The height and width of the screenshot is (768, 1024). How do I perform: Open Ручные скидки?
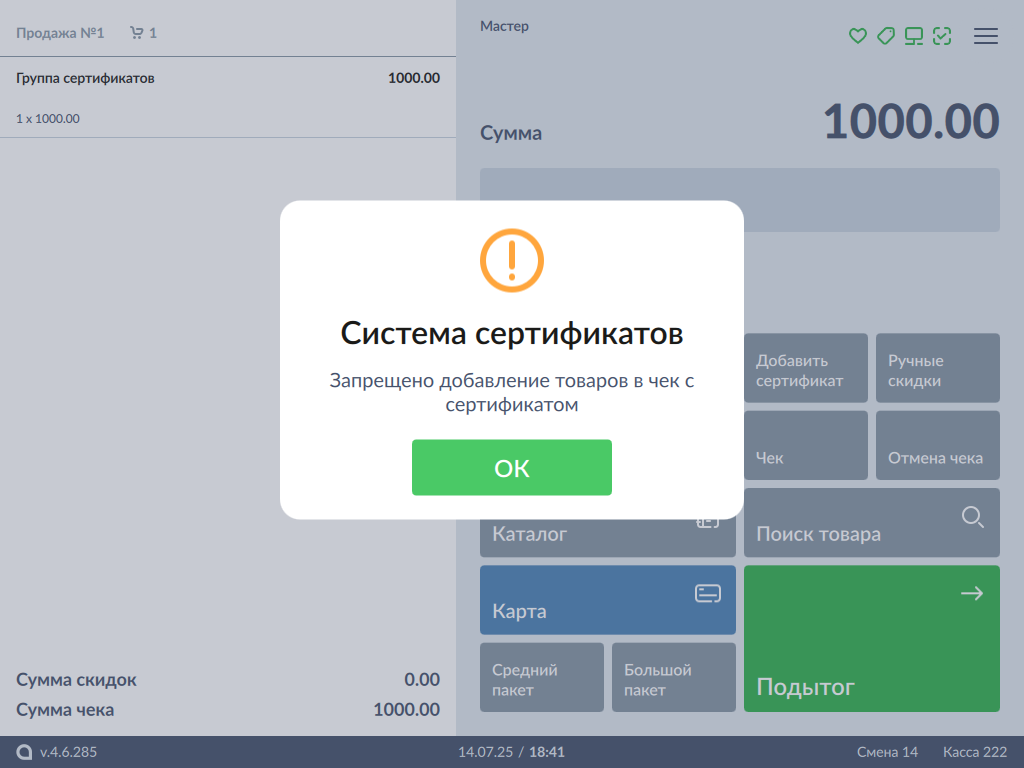click(x=937, y=370)
